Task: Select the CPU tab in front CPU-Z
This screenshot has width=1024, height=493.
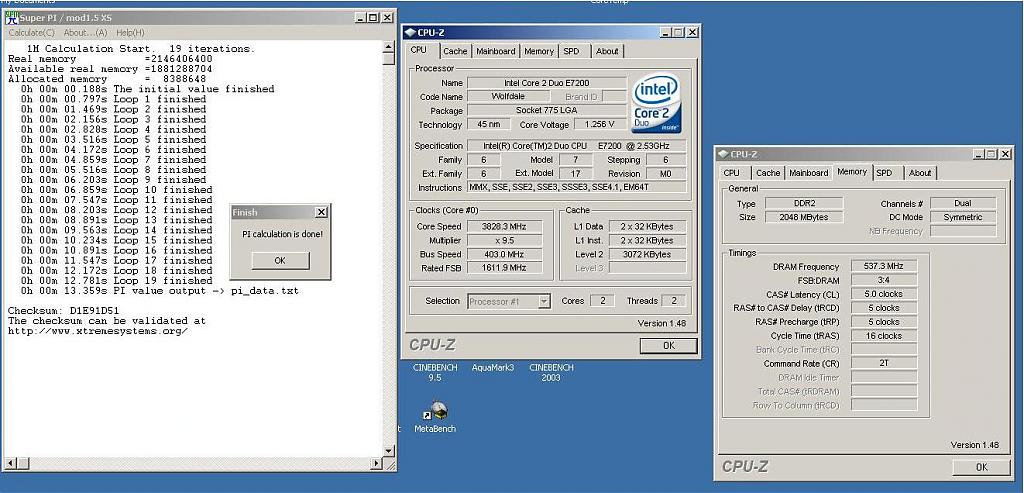Action: pyautogui.click(x=419, y=50)
